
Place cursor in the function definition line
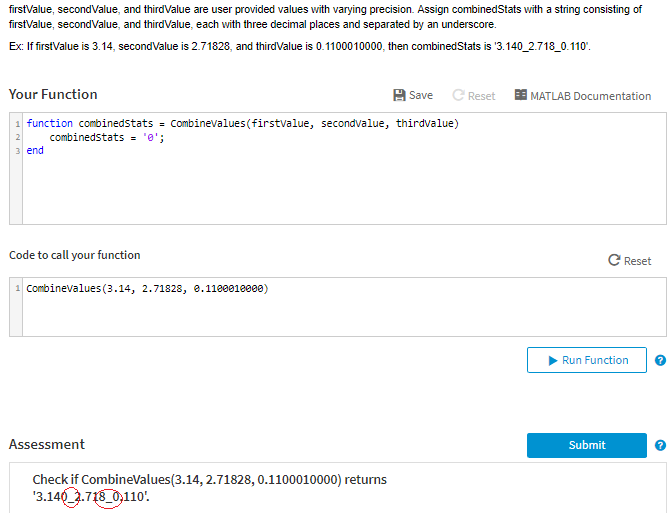[240, 123]
